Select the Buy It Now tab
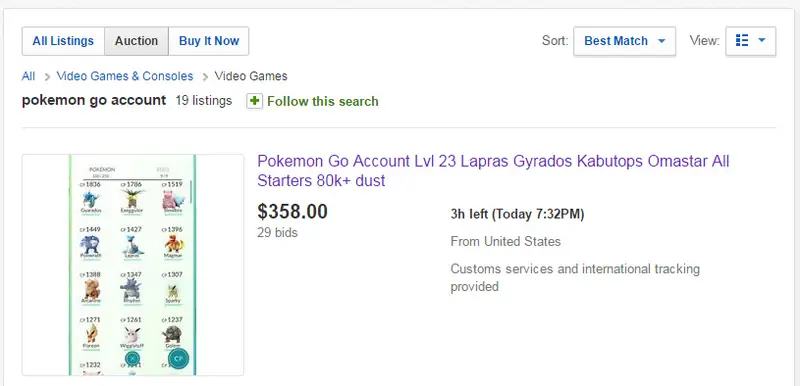 (209, 41)
